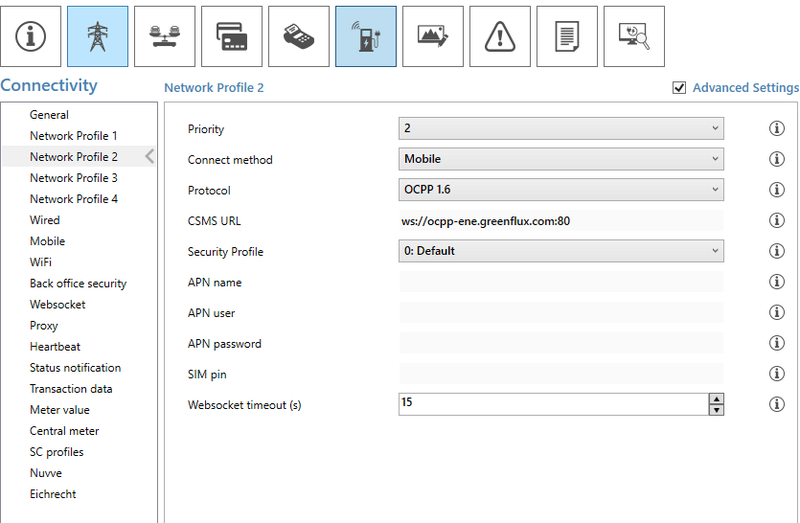
Task: Uncheck the Advanced Settings checkbox
Action: click(x=680, y=88)
